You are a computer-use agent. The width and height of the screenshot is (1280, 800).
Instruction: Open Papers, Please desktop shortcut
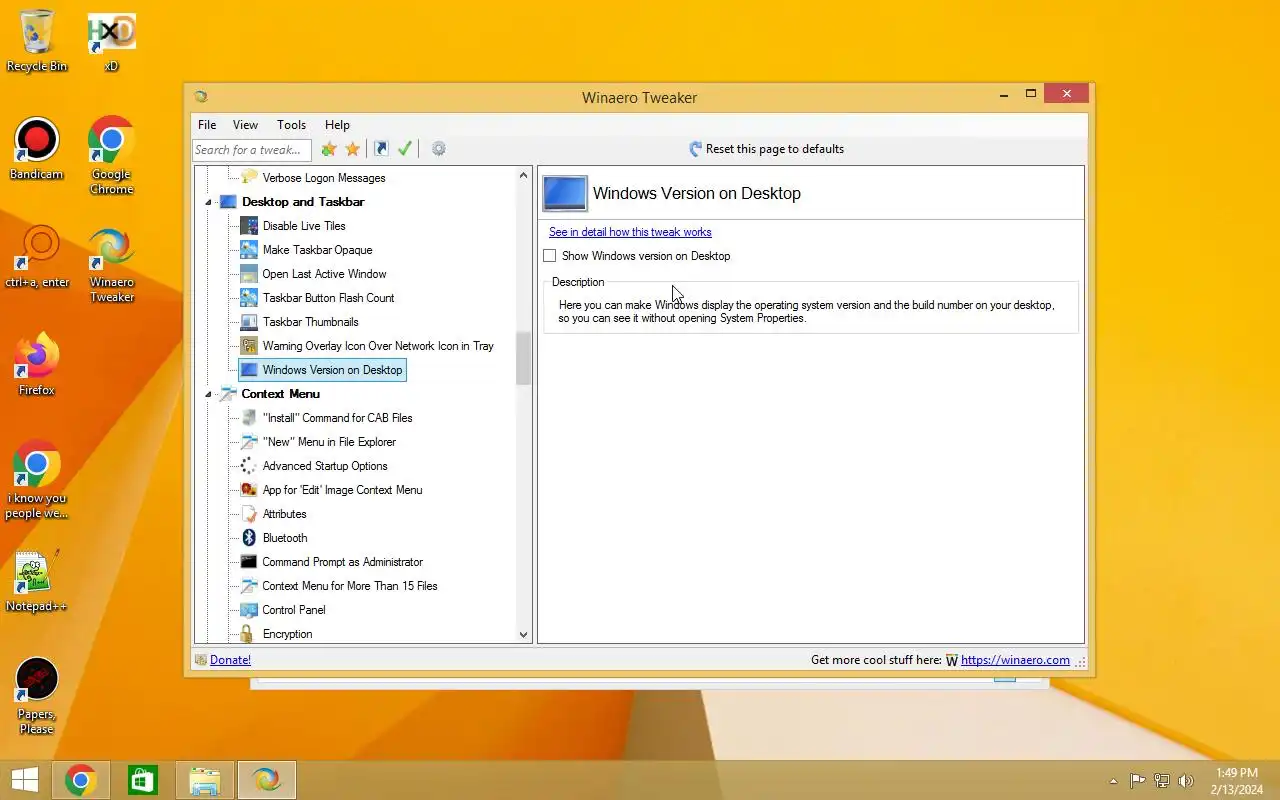[36, 697]
